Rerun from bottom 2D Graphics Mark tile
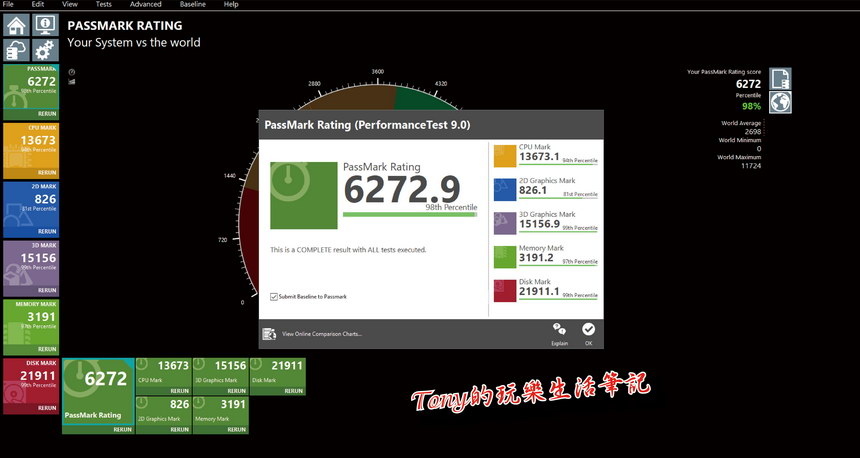The image size is (860, 458). 179,429
